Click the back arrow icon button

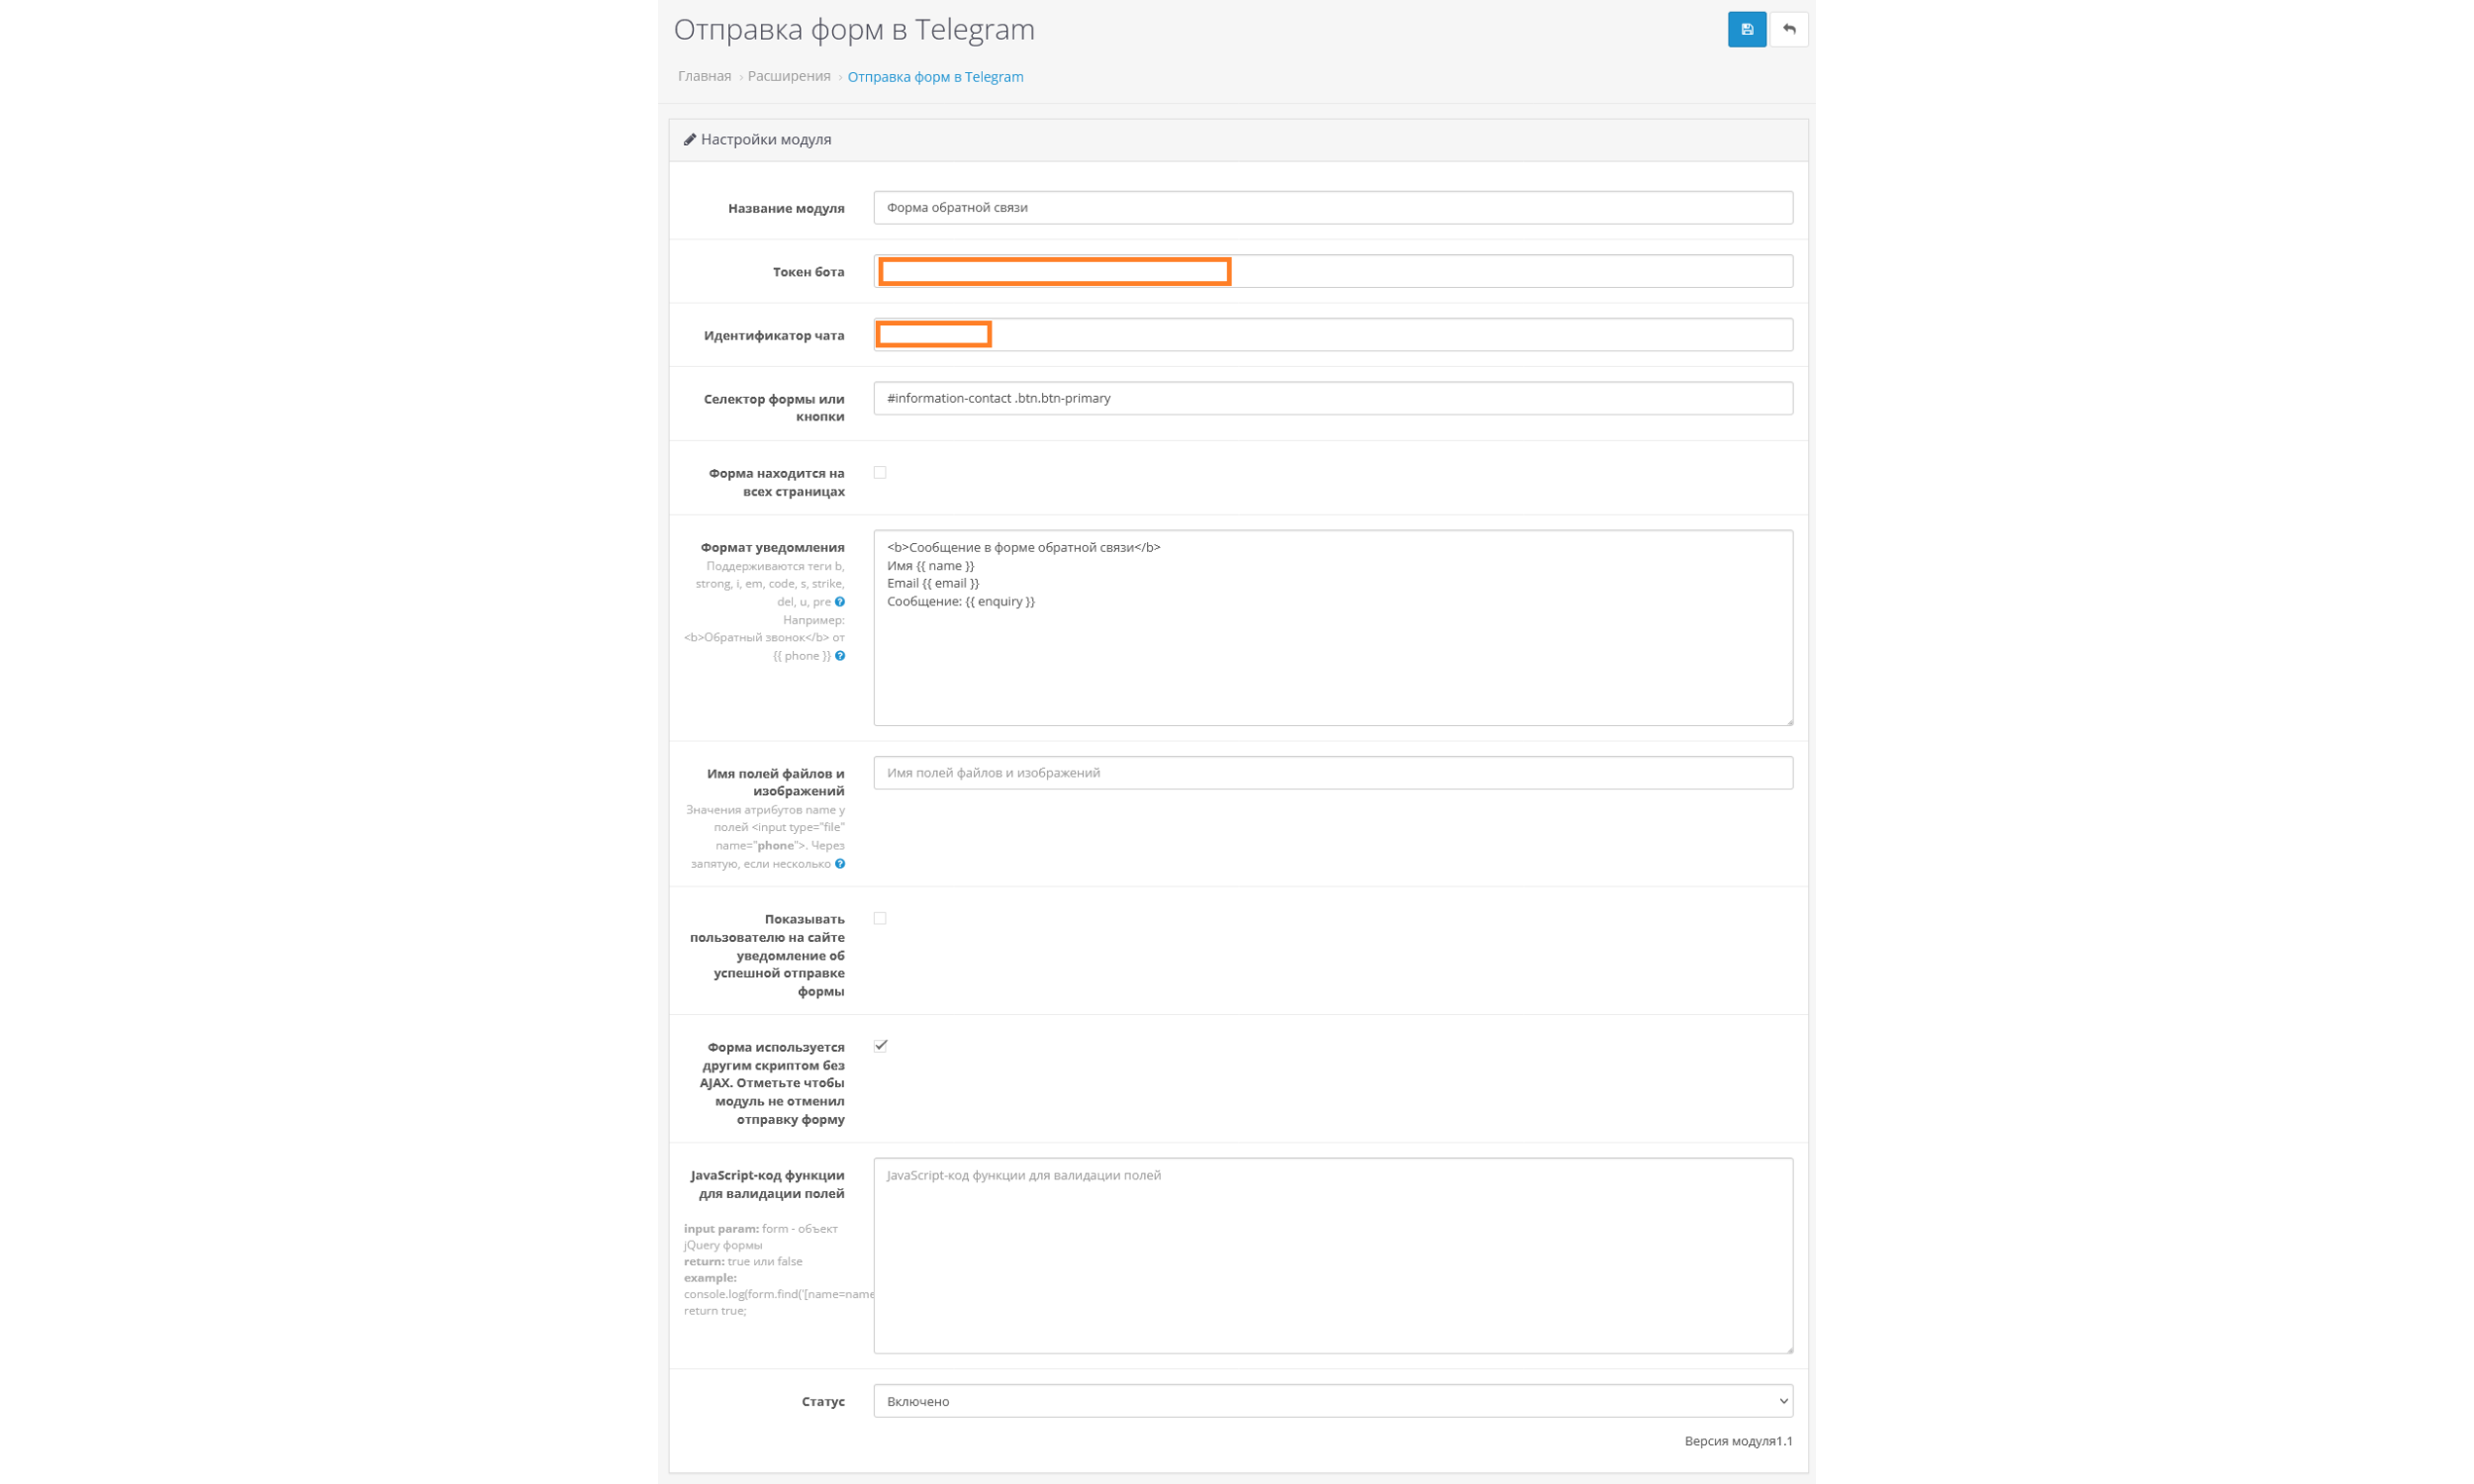pos(1788,30)
